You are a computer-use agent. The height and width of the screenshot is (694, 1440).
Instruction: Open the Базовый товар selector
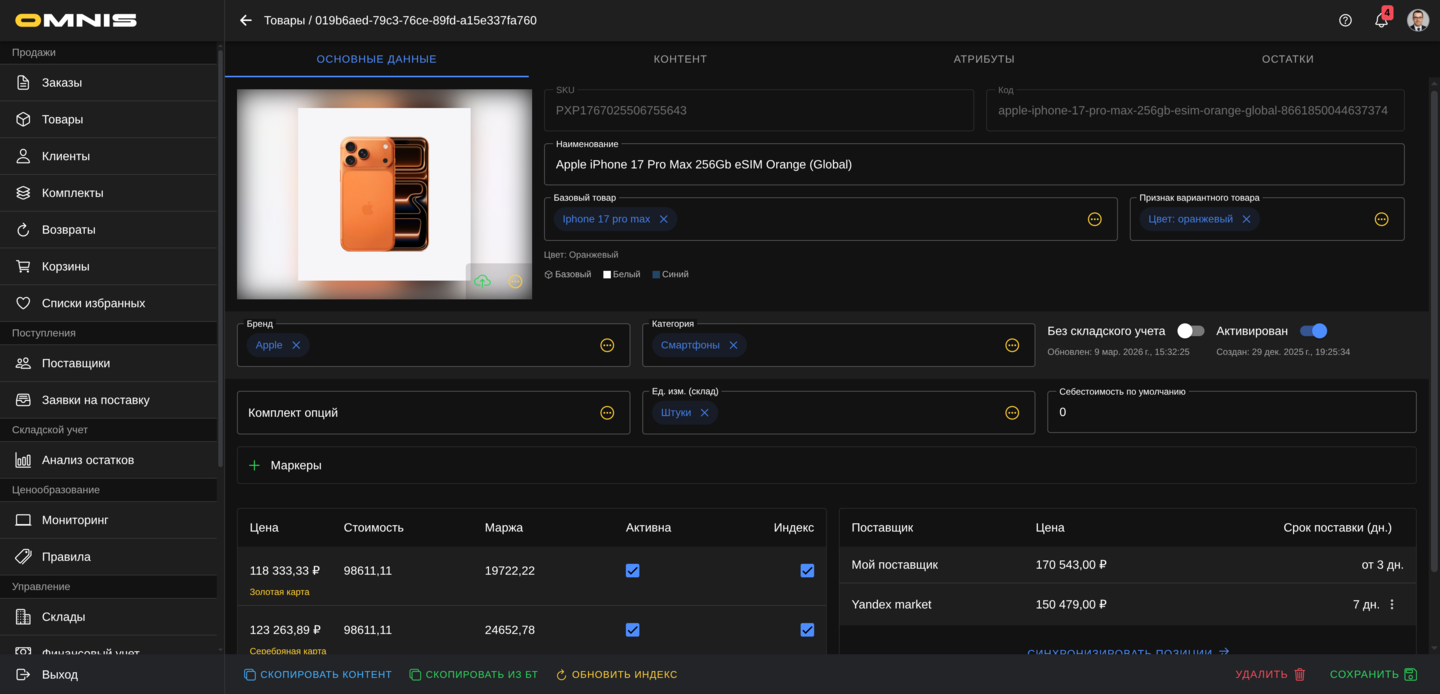[1094, 219]
